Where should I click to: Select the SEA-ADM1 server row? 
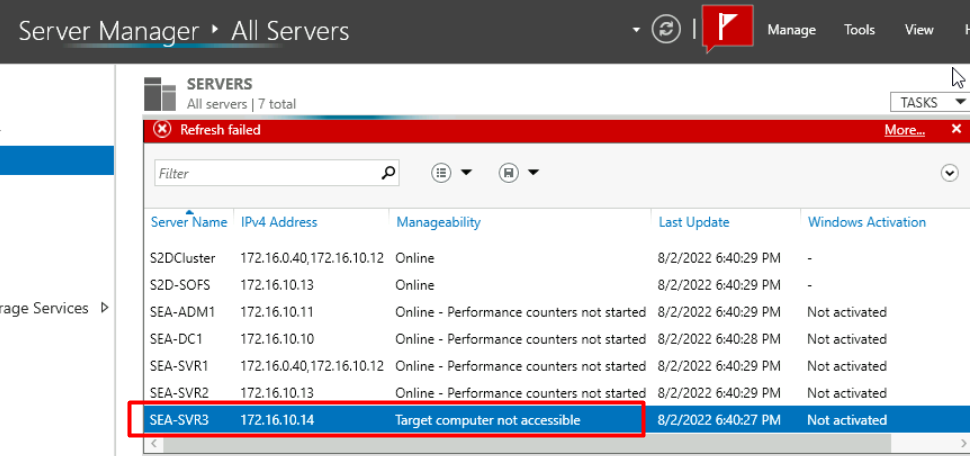click(x=557, y=312)
